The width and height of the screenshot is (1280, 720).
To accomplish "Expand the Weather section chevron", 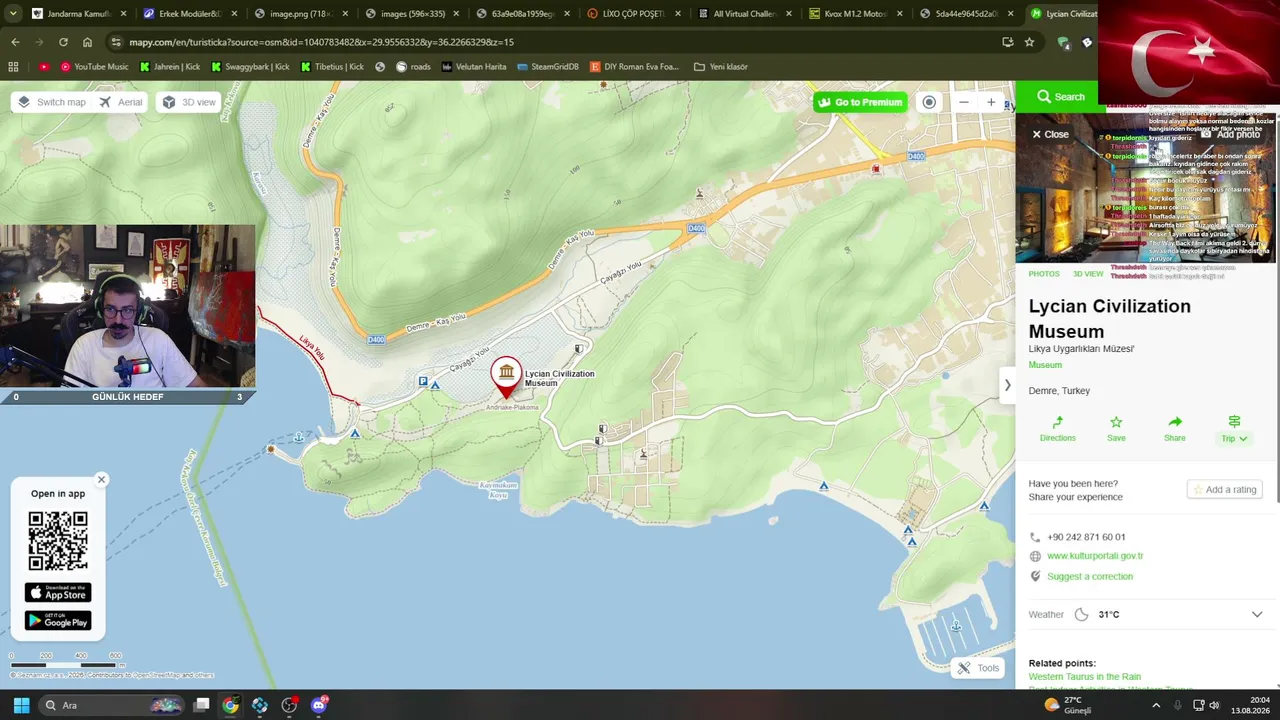I will [1257, 615].
